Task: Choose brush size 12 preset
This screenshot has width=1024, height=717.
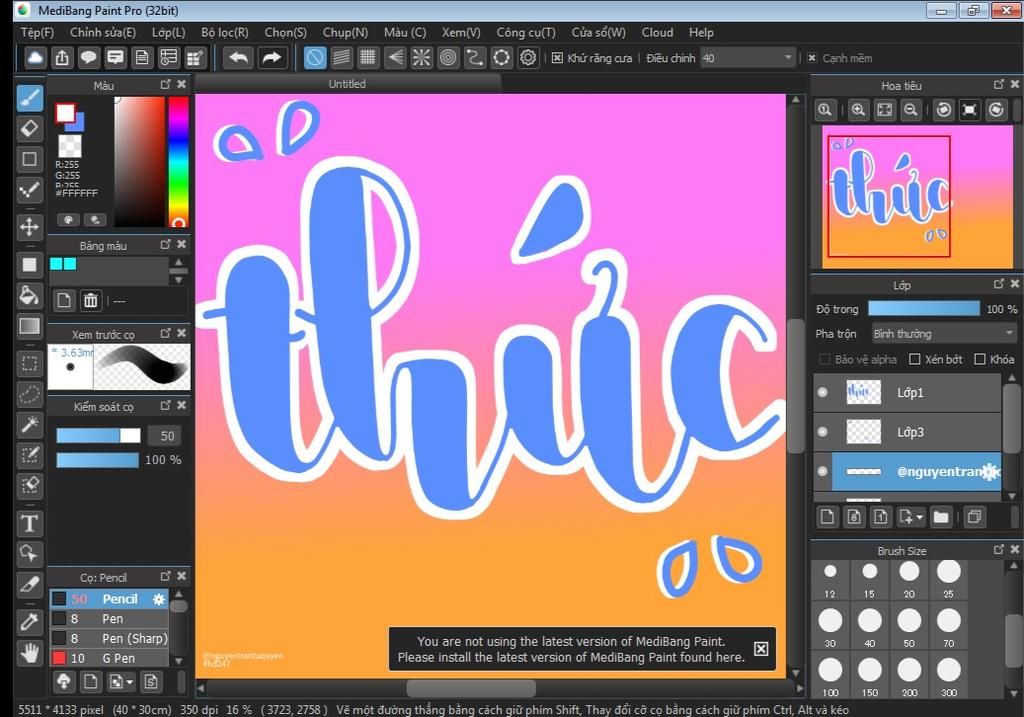Action: 830,579
